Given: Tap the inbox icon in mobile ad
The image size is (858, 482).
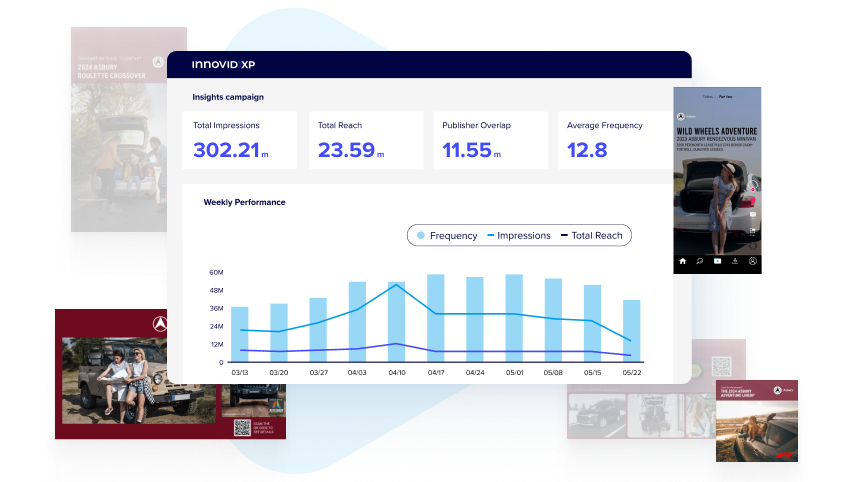Looking at the screenshot, I should point(735,261).
